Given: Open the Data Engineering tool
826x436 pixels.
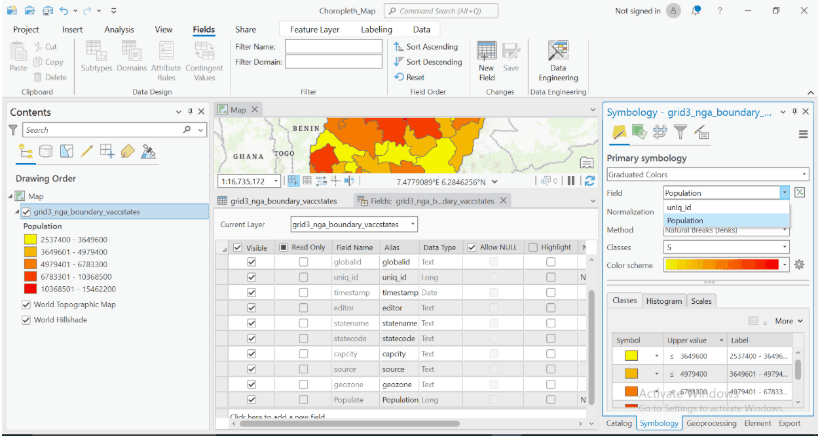Looking at the screenshot, I should pyautogui.click(x=558, y=60).
